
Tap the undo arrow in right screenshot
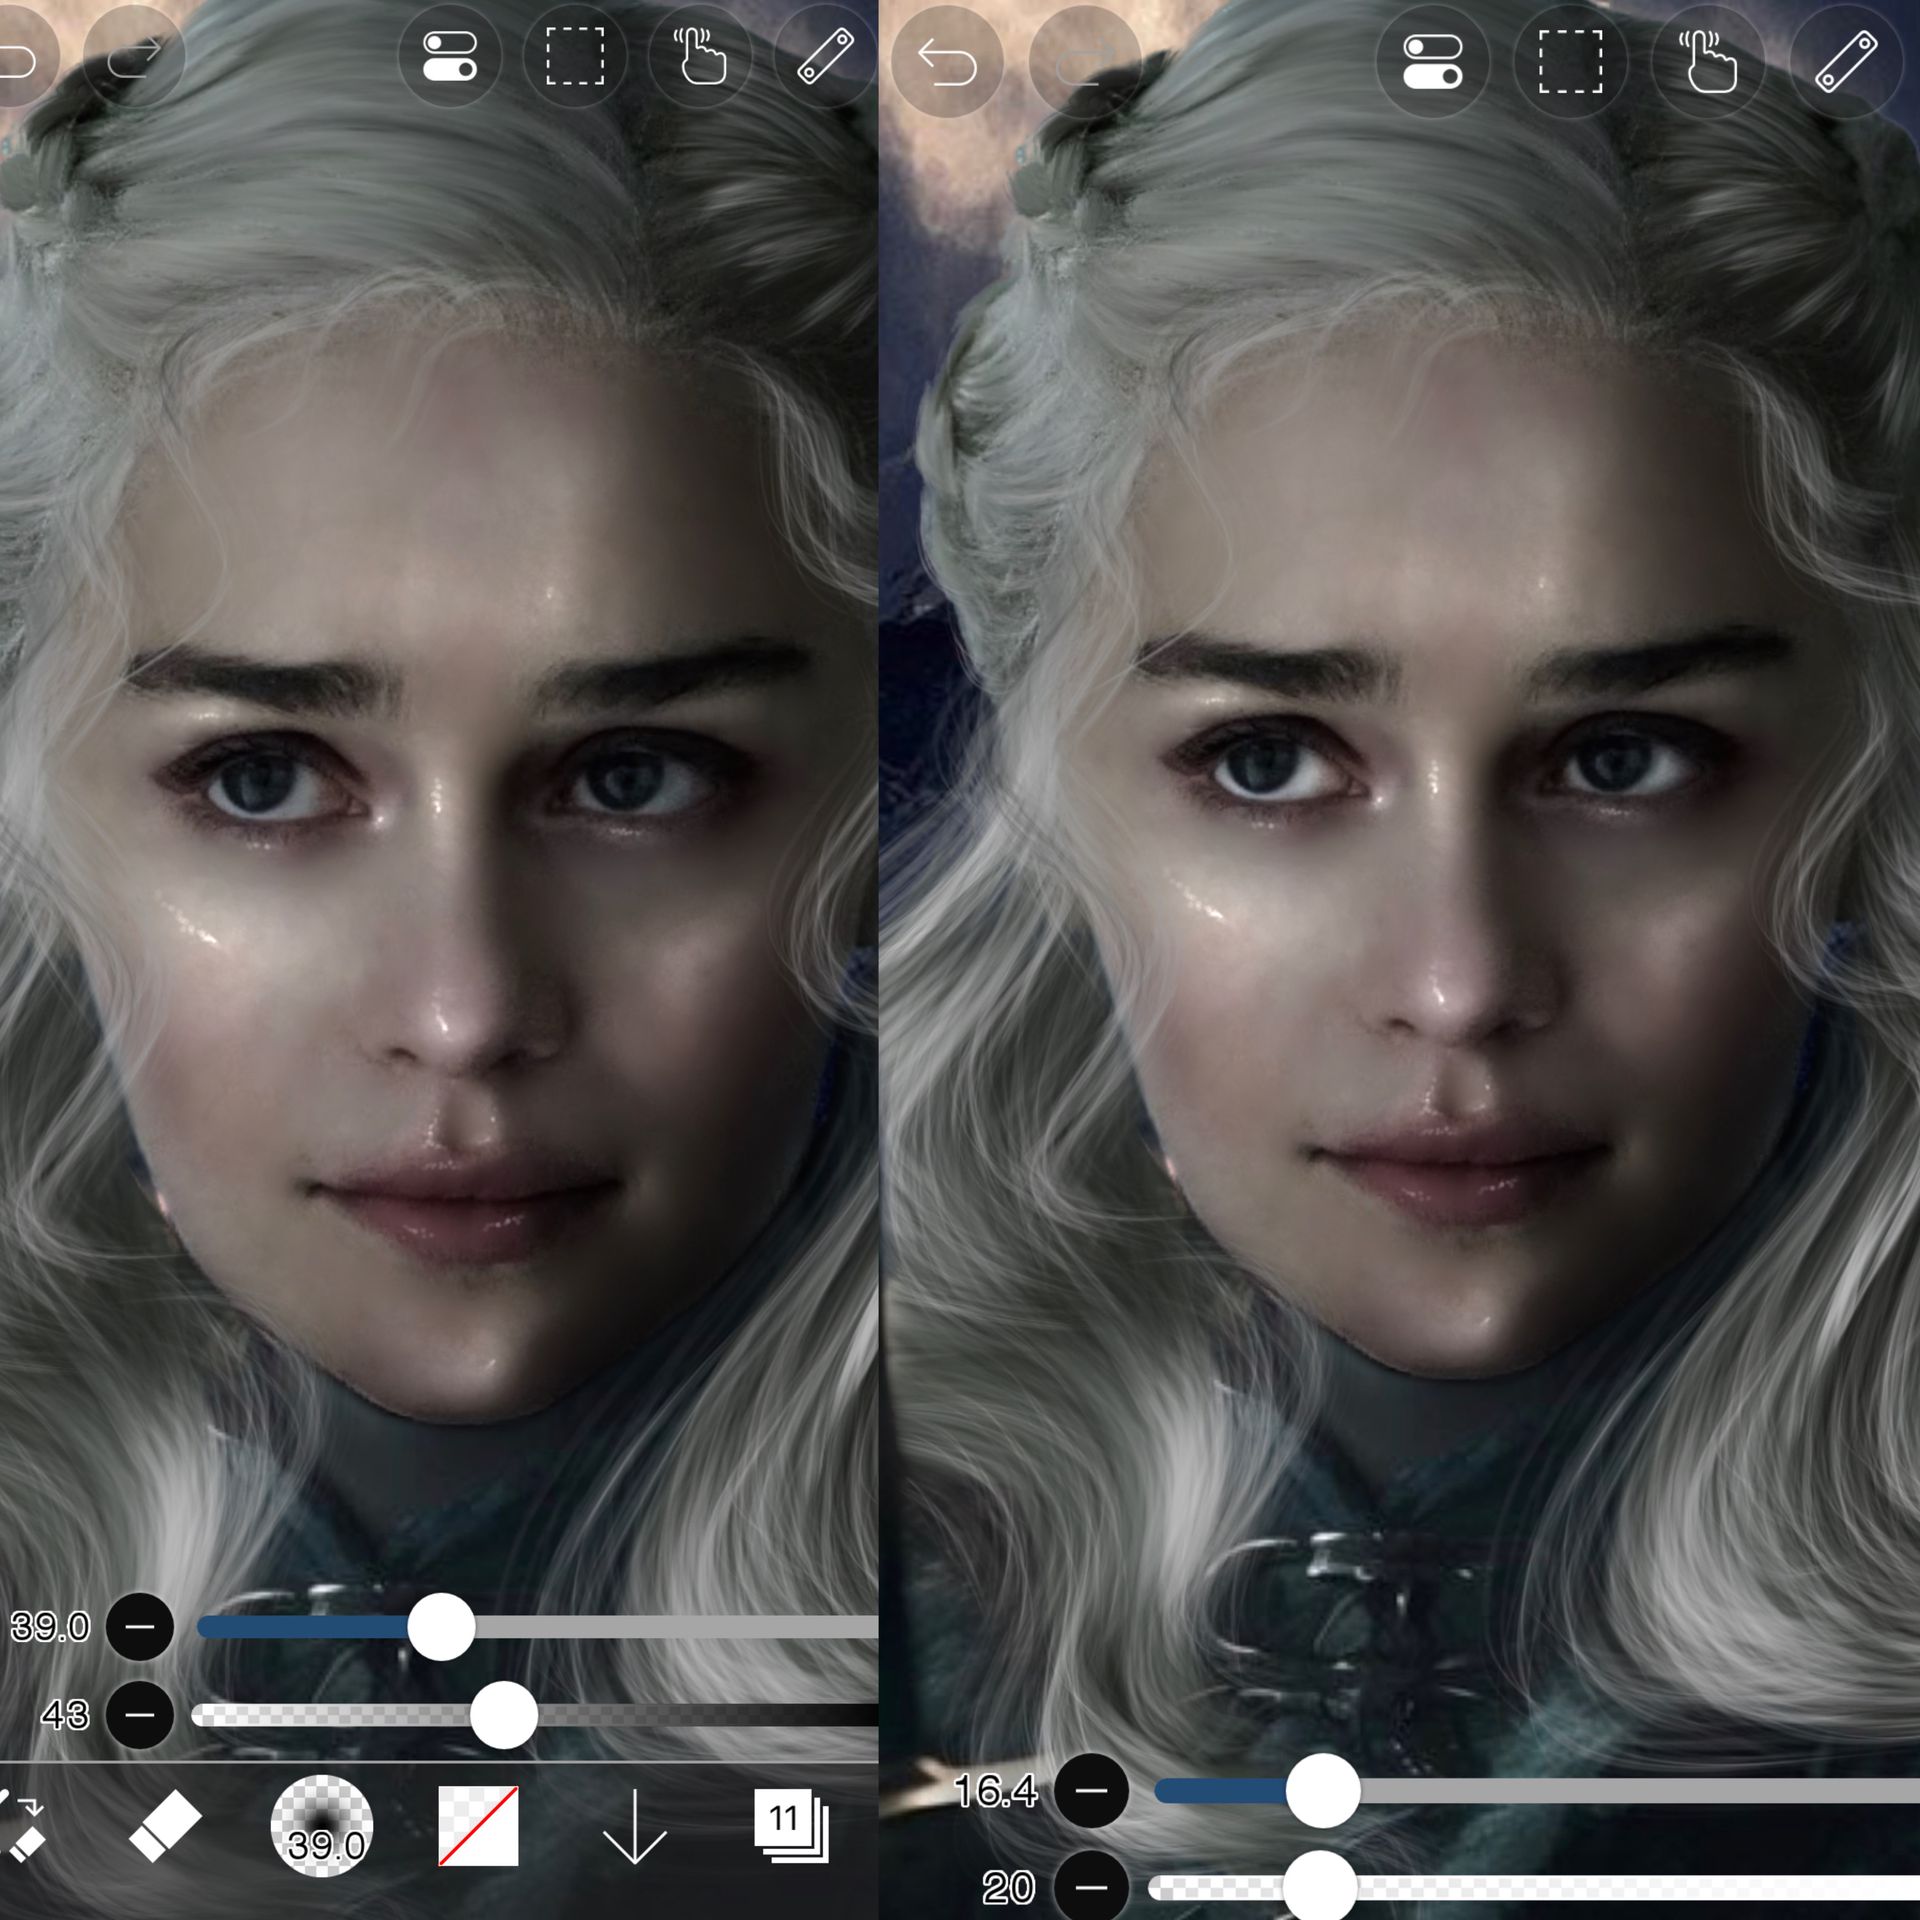coord(946,62)
